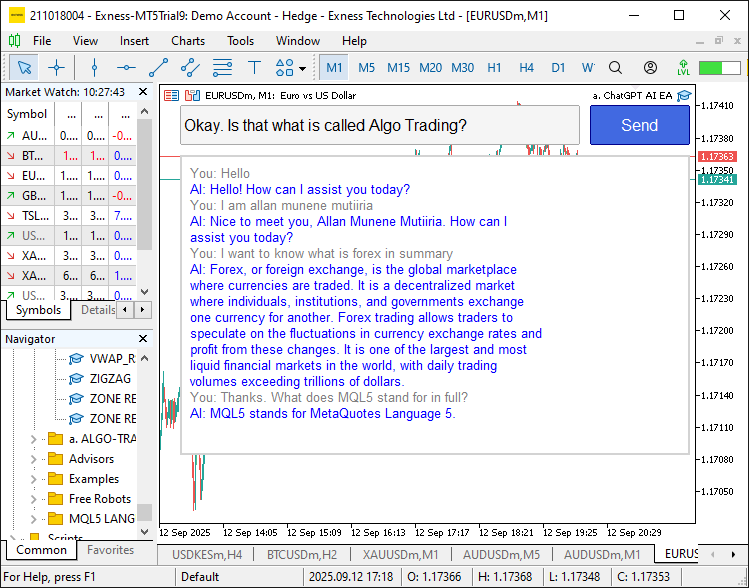Expand the Free Robots folder
Viewport: 749px width, 588px height.
(33, 499)
